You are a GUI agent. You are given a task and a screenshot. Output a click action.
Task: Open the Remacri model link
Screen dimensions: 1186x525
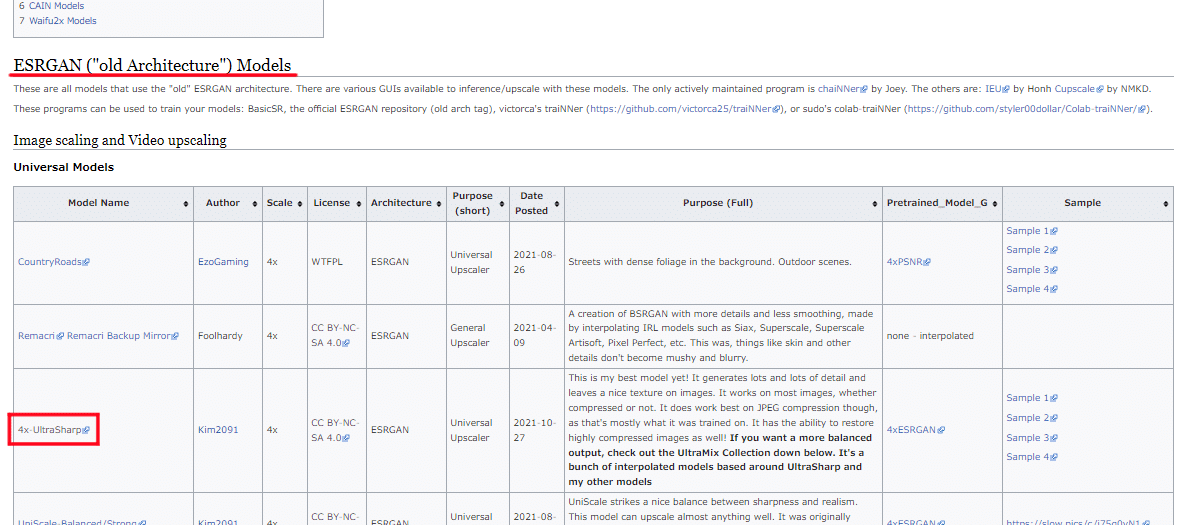42,336
